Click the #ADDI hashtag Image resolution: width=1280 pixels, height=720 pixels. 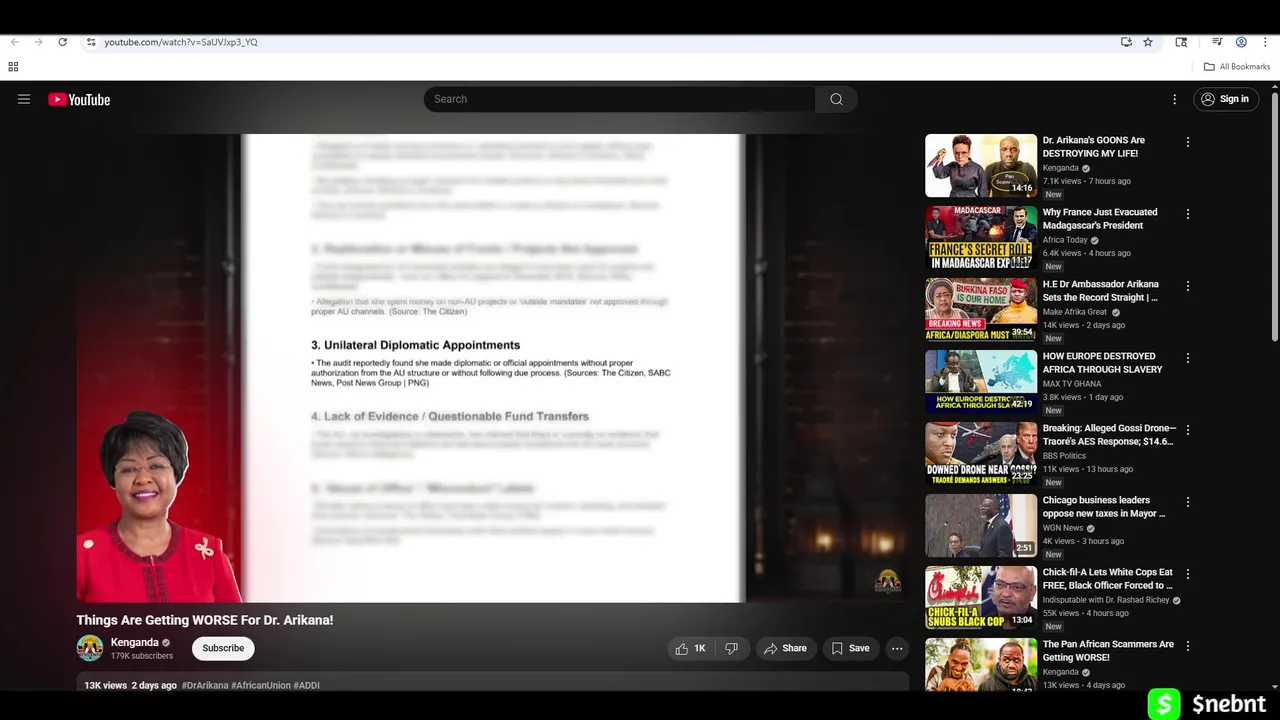(306, 685)
